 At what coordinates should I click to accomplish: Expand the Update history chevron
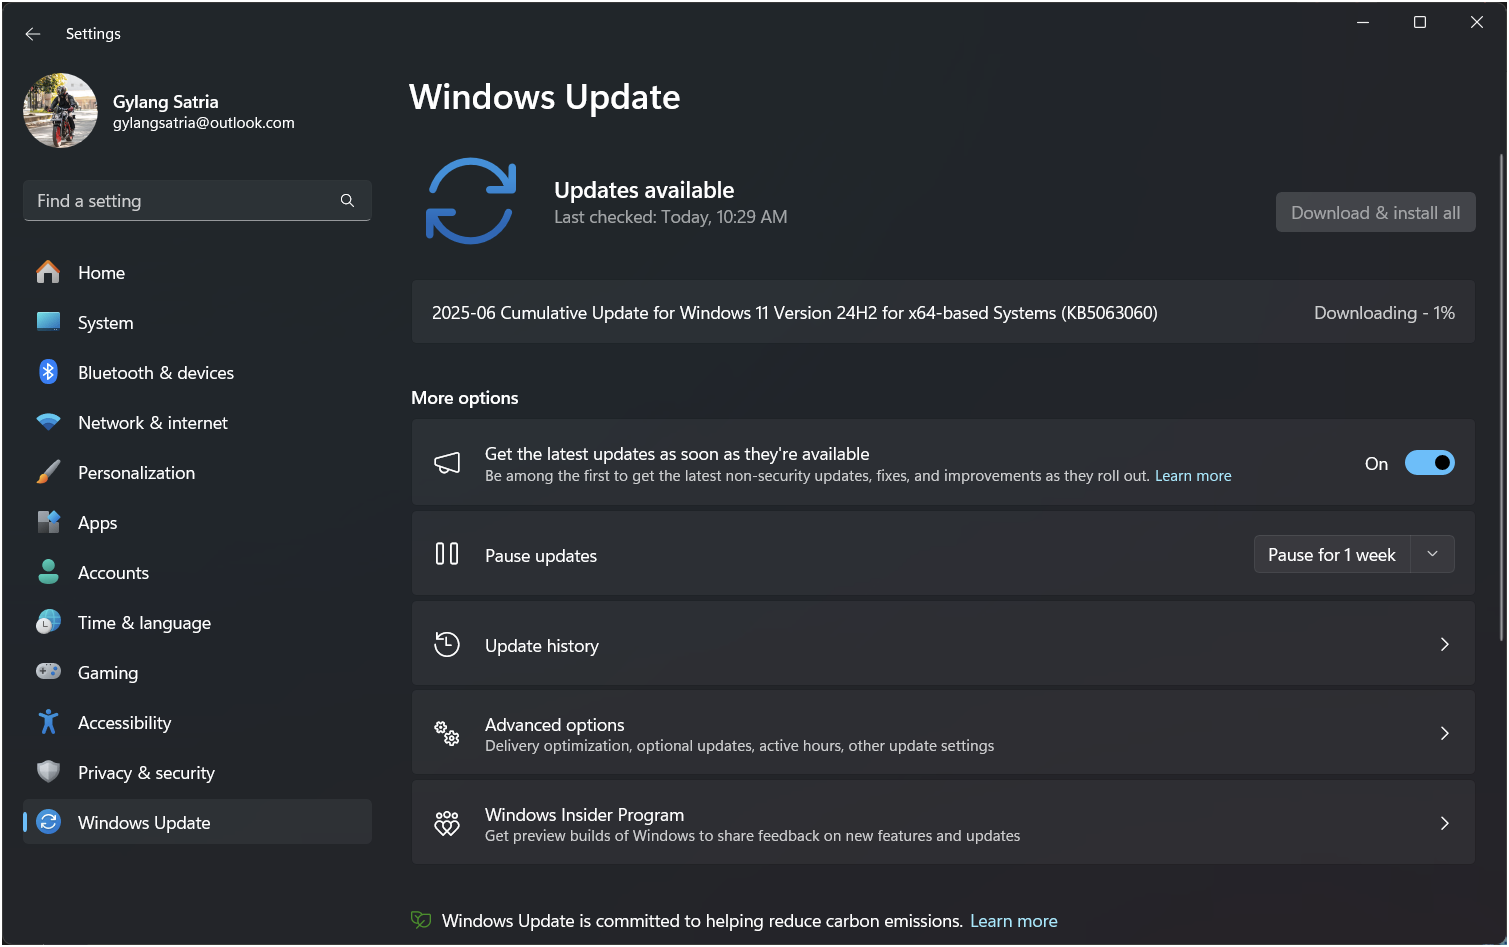click(1444, 644)
